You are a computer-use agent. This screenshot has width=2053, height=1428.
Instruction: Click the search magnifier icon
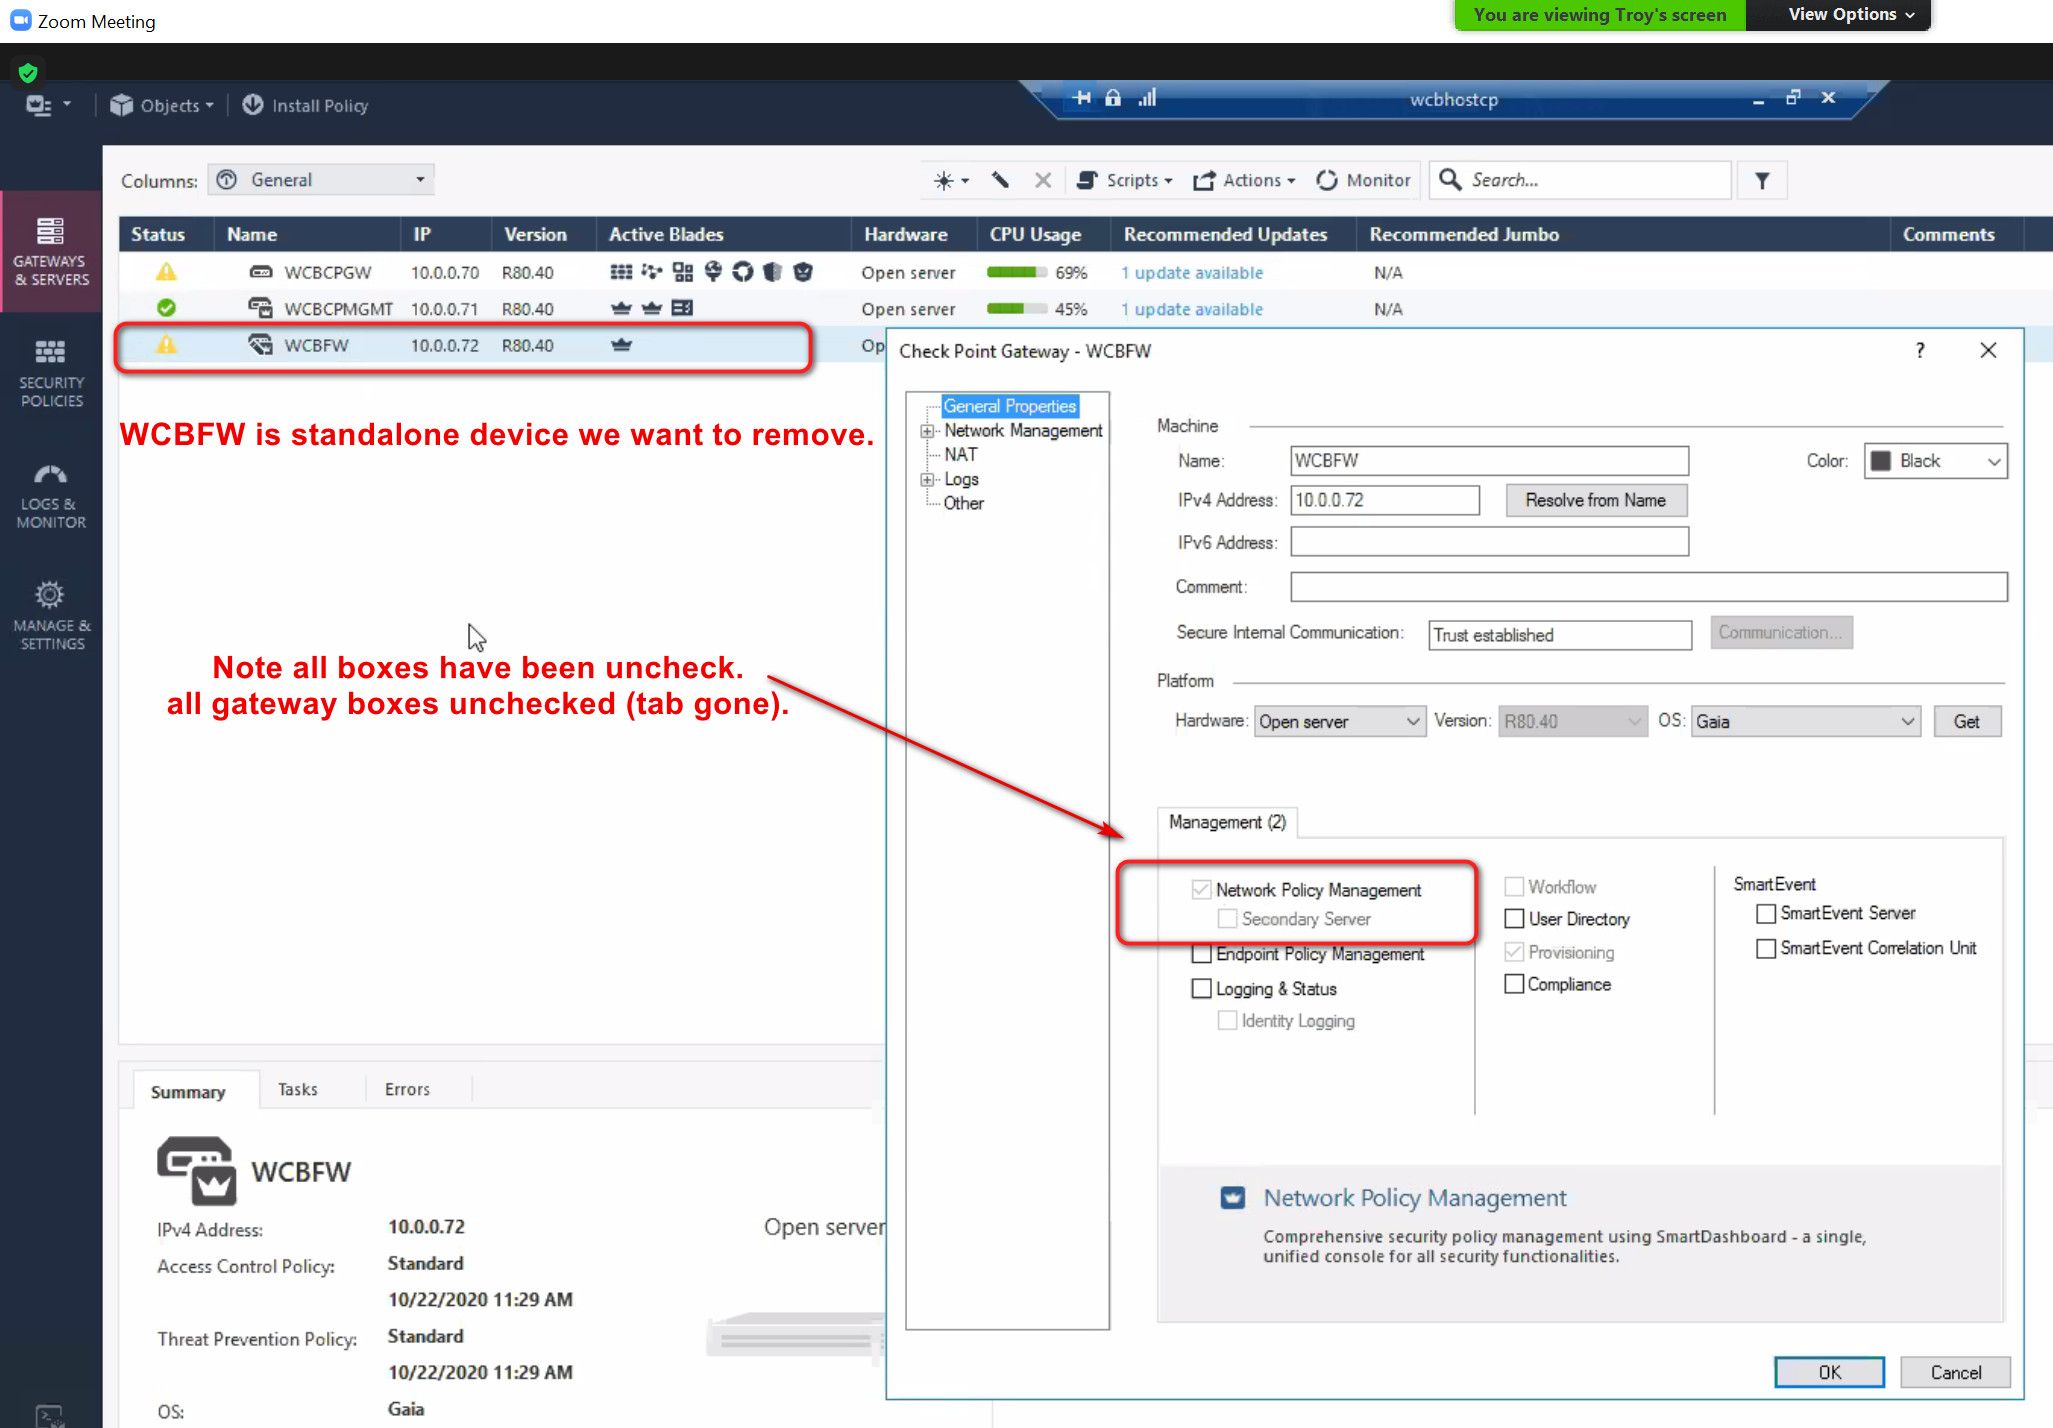tap(1450, 179)
